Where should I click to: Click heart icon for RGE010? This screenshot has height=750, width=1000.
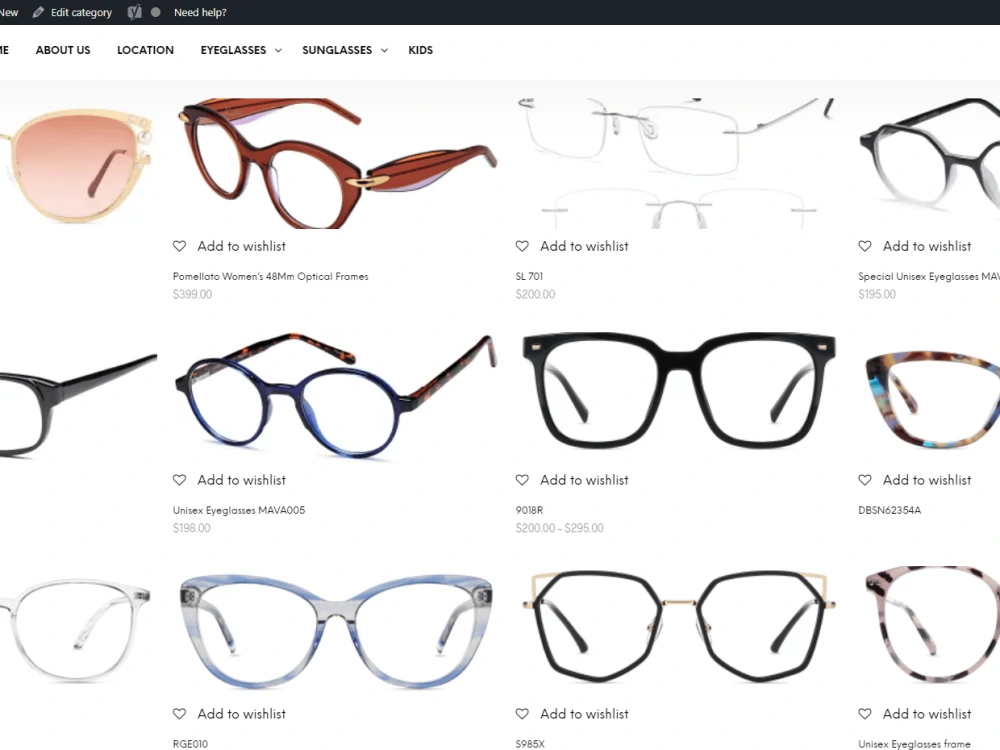(x=179, y=714)
